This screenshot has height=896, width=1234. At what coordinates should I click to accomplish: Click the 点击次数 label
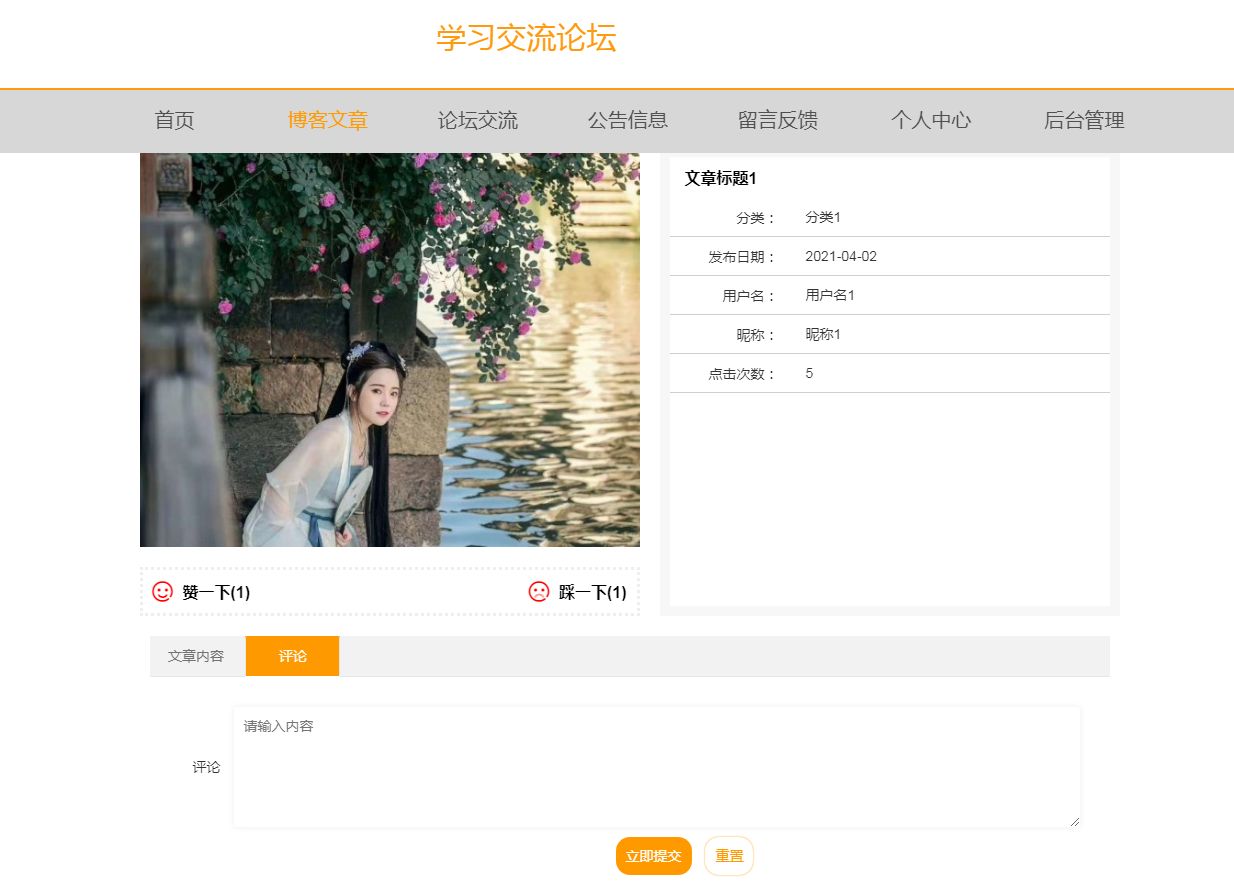[x=739, y=374]
